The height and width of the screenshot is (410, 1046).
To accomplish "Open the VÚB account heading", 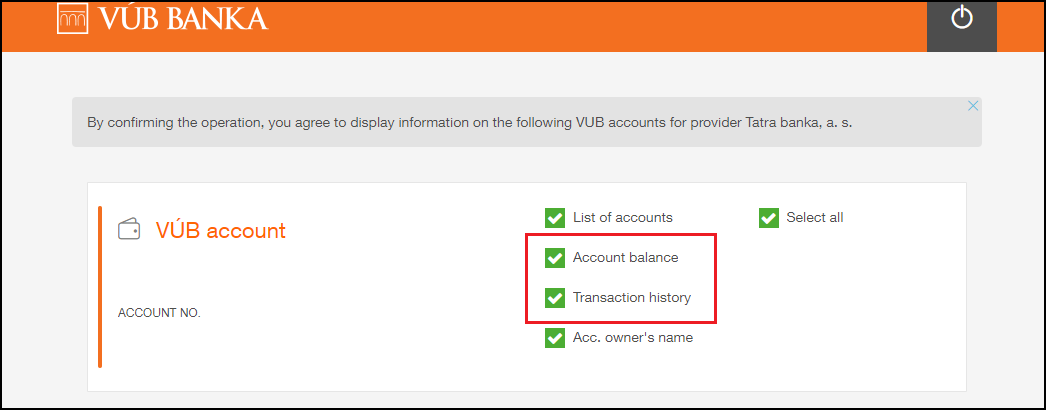I will [221, 231].
